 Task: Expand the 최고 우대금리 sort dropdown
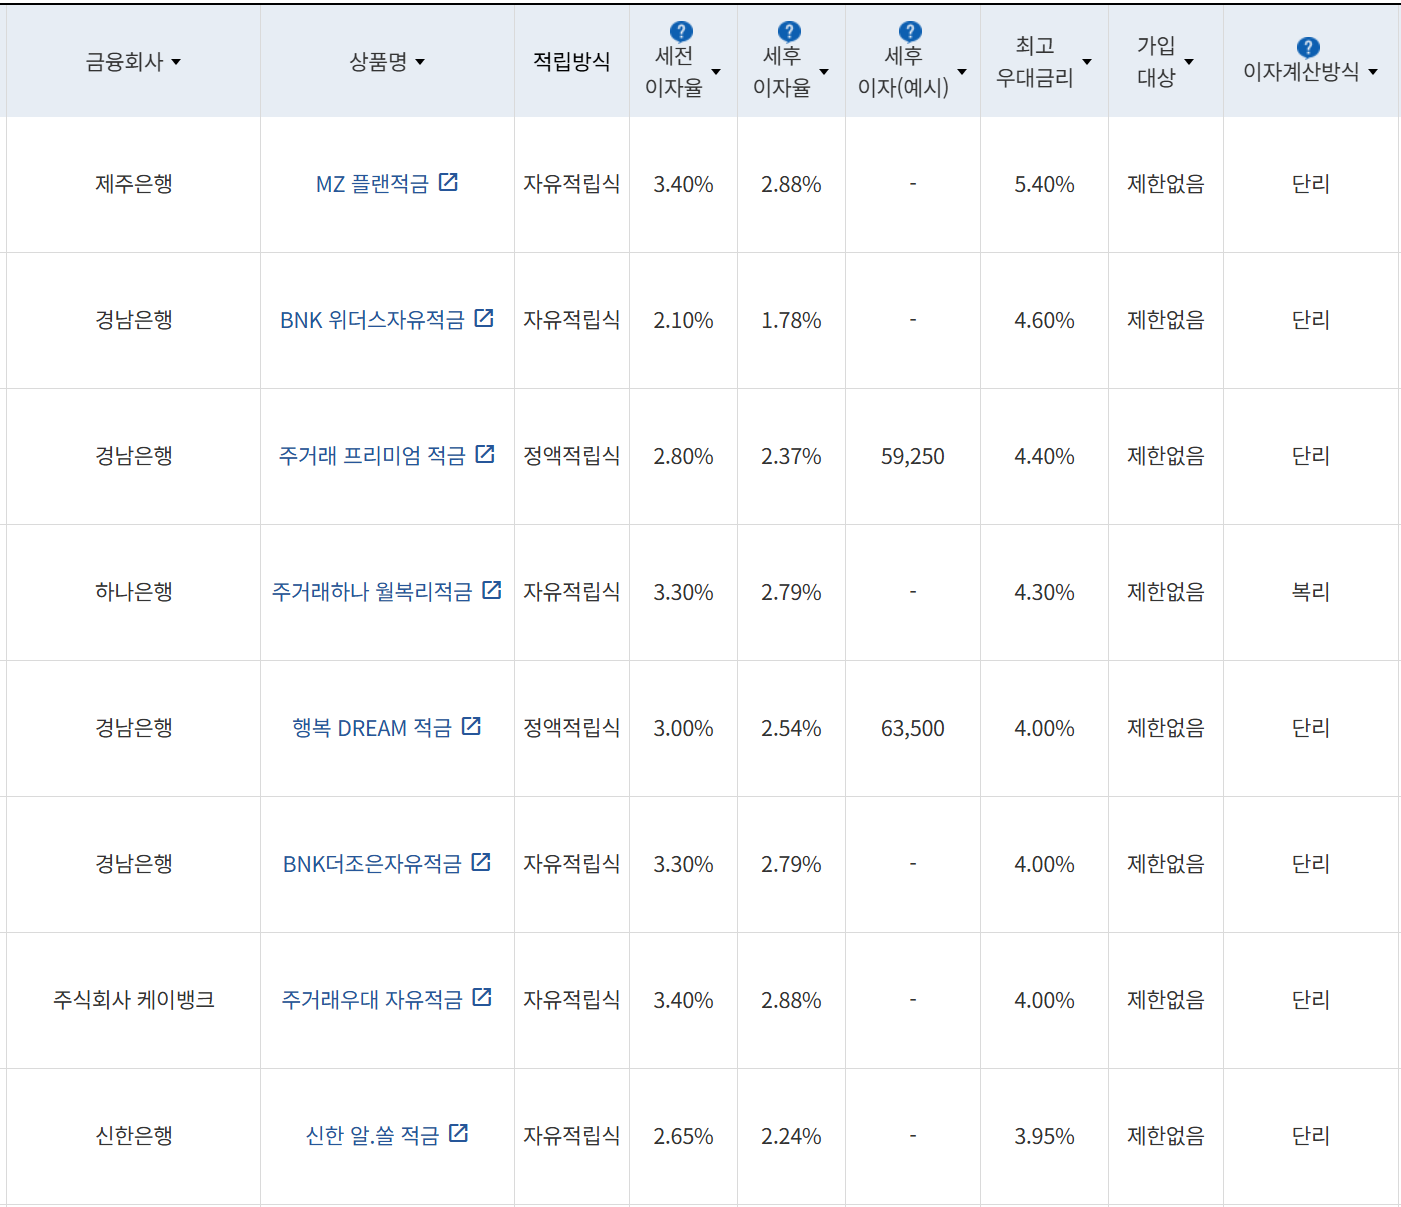coord(1087,61)
